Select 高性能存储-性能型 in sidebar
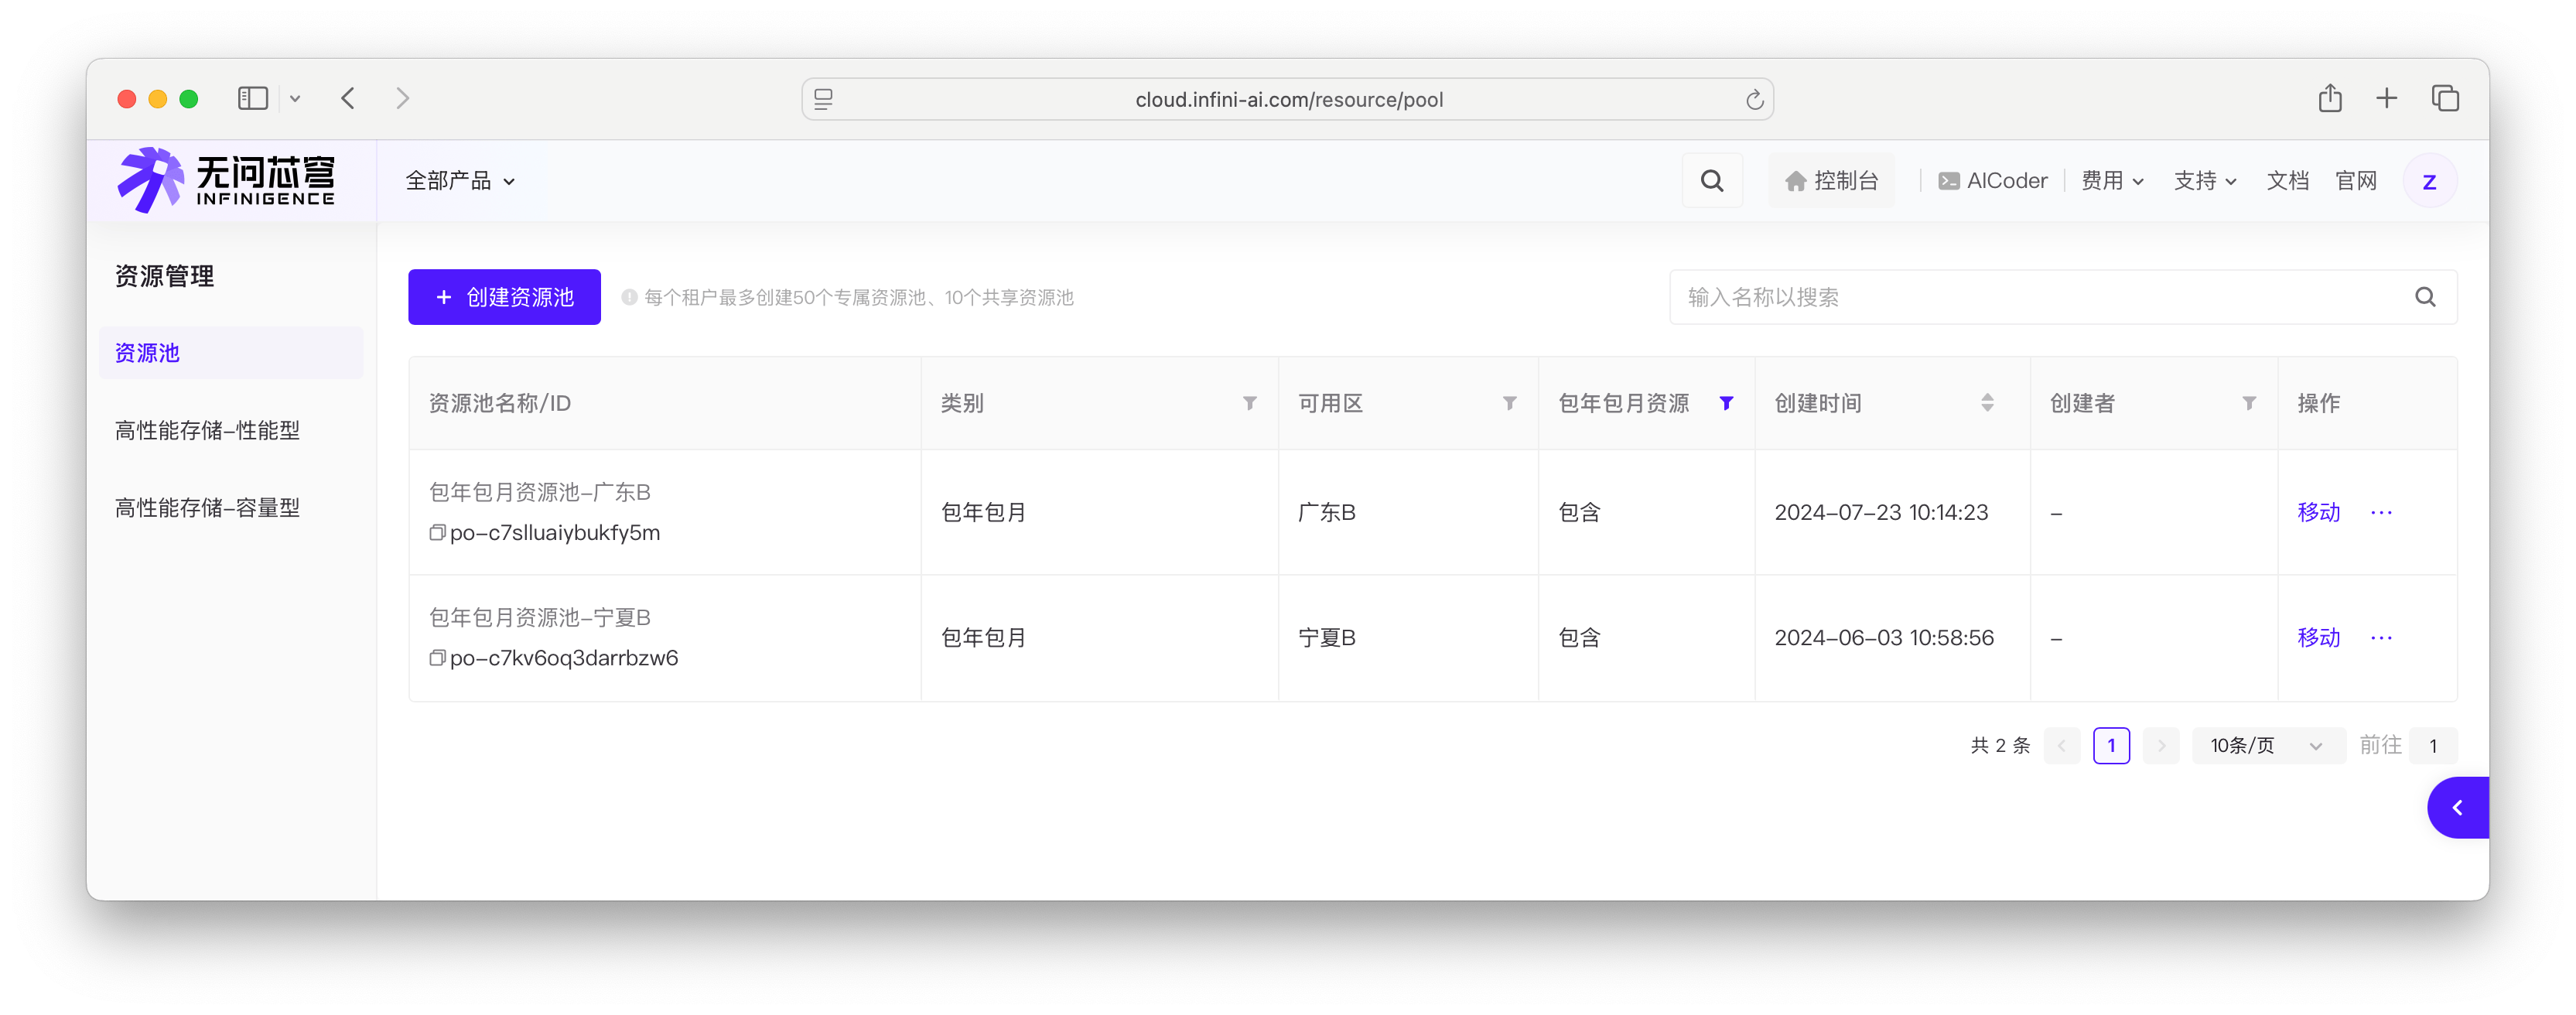 click(207, 431)
